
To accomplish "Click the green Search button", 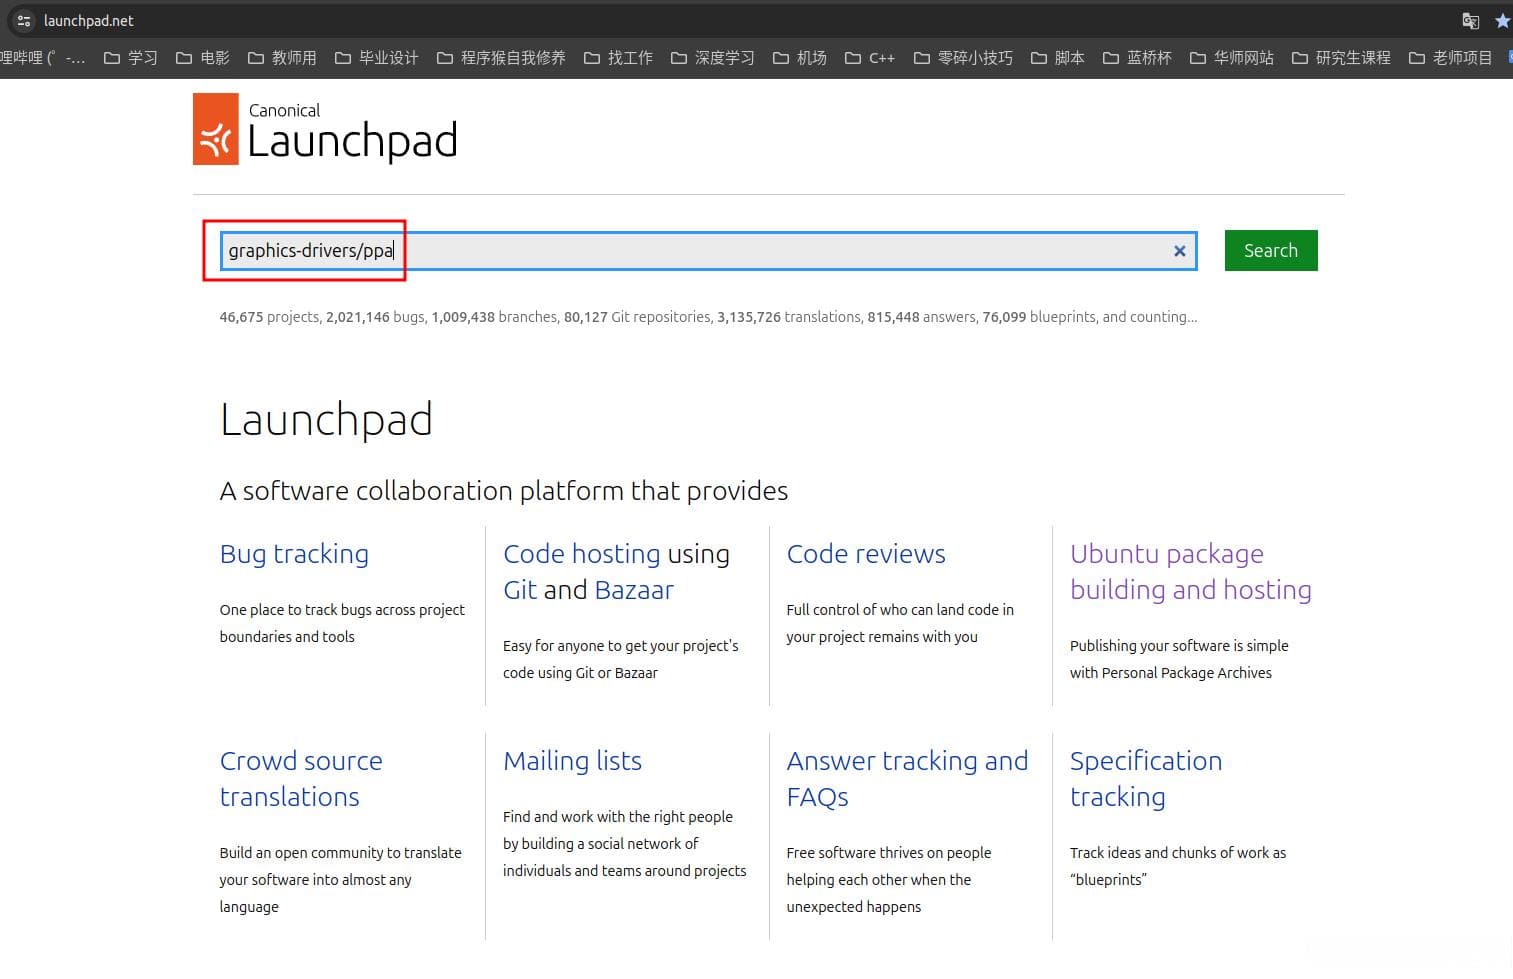I will pos(1271,251).
